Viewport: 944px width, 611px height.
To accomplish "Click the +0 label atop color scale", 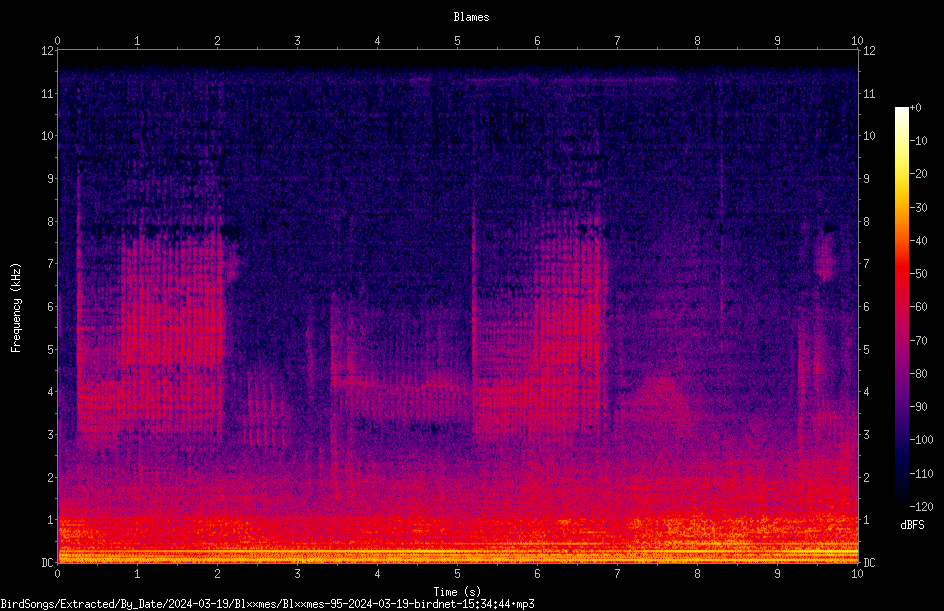I will click(916, 108).
